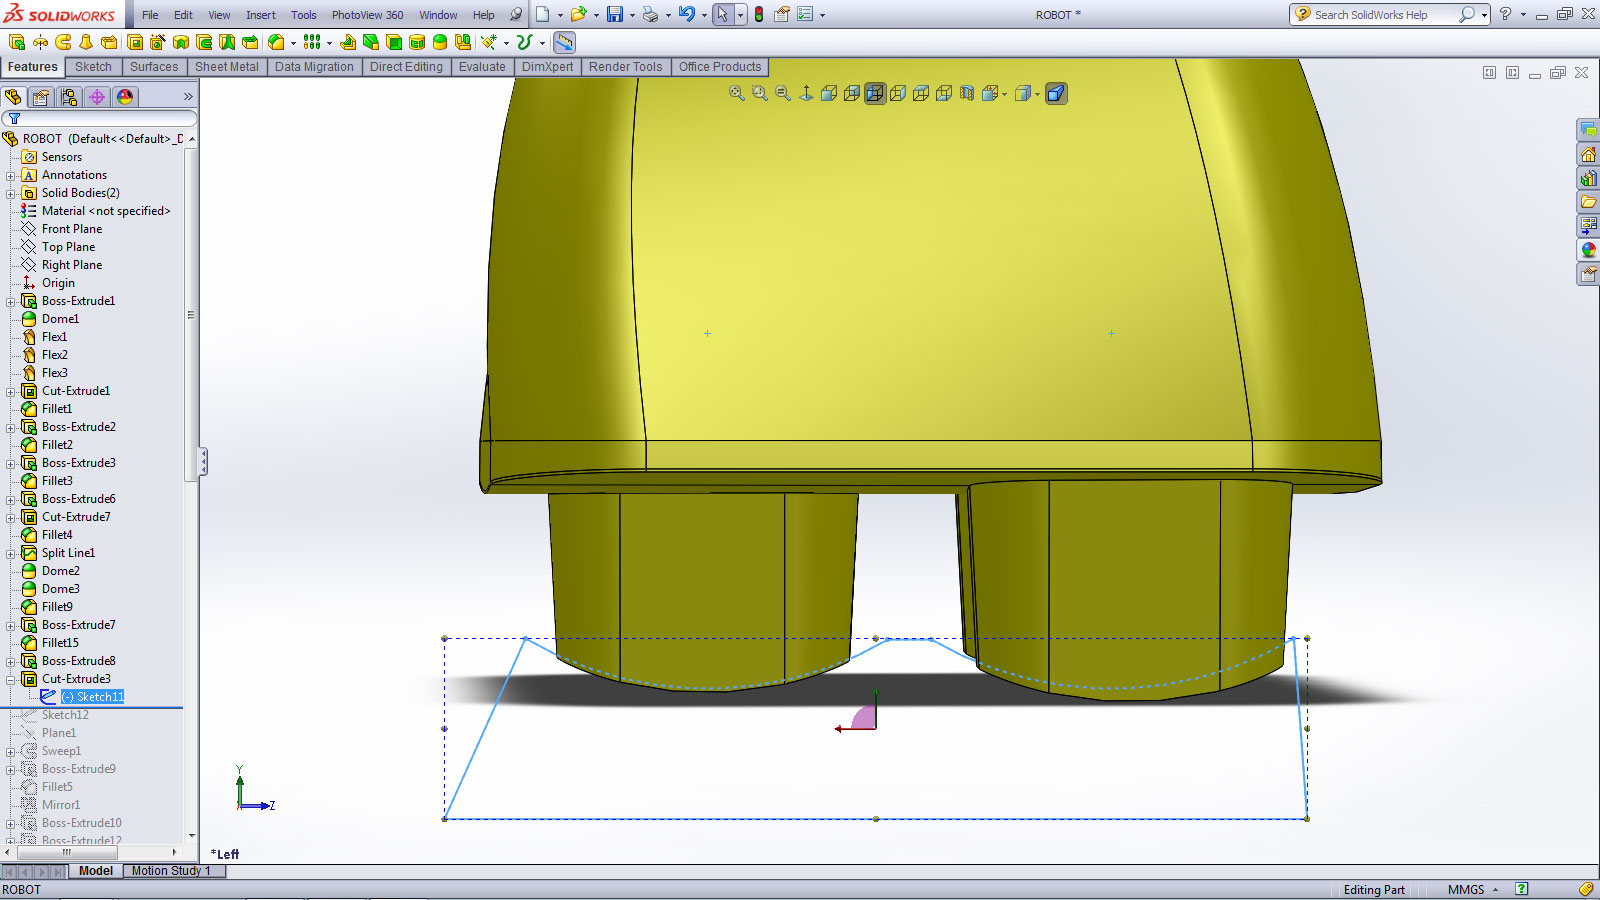Click Zoom to Fit in view toolbar

point(737,93)
